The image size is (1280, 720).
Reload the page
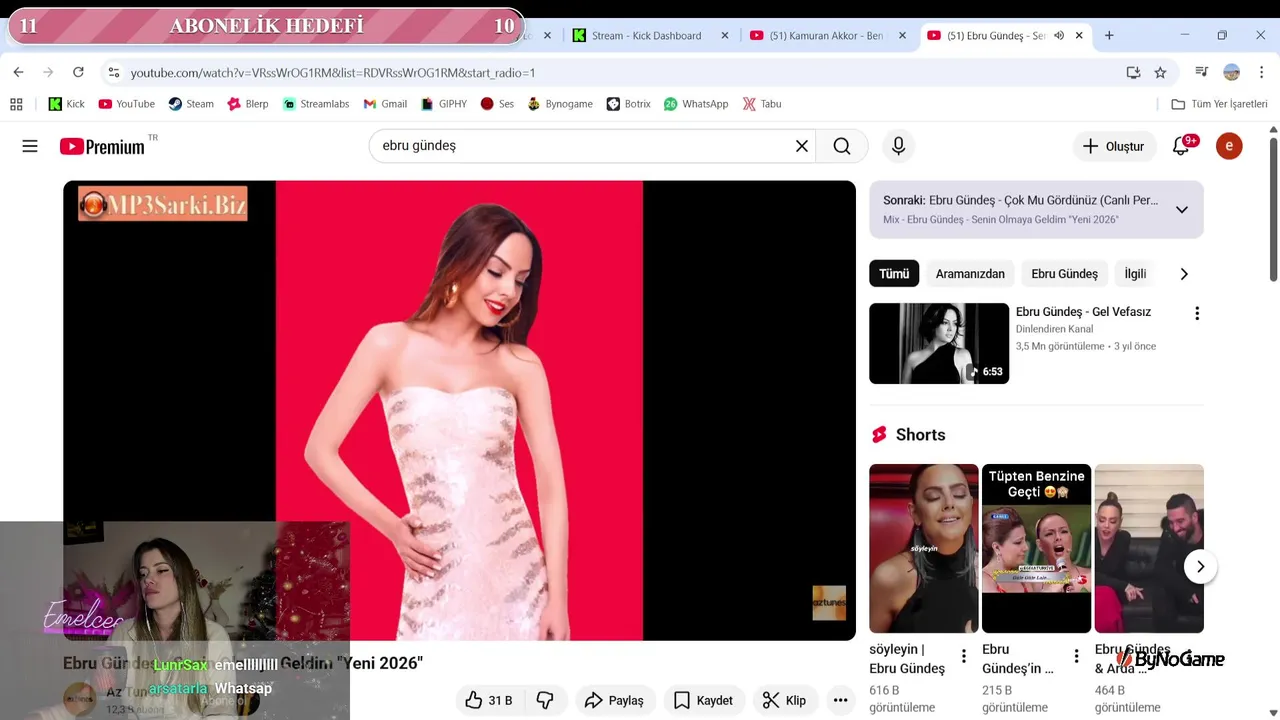click(78, 72)
